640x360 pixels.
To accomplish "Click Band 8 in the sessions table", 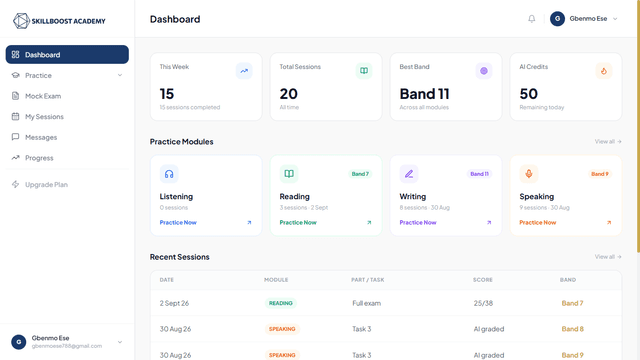I will (573, 329).
